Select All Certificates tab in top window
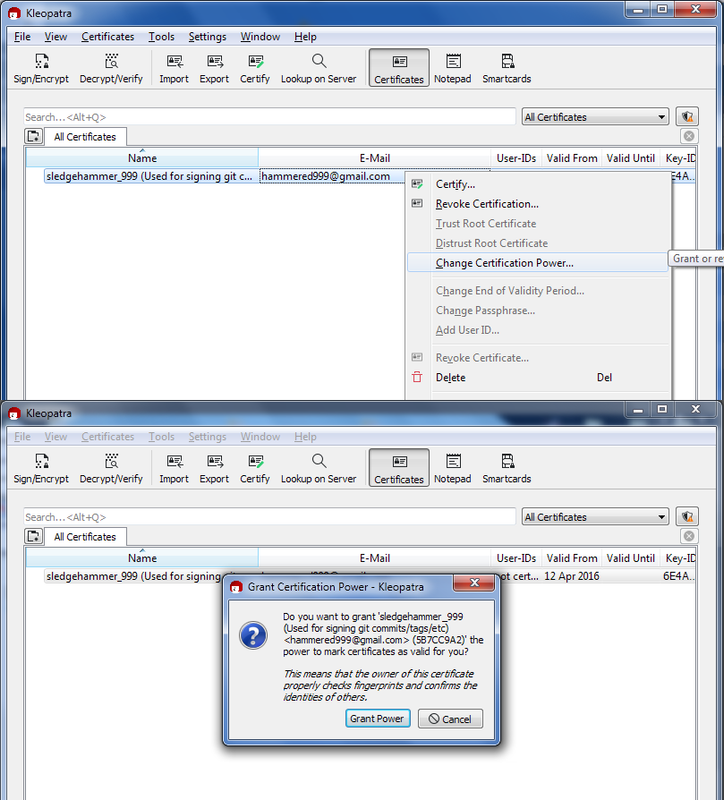The image size is (724, 800). pos(85,137)
